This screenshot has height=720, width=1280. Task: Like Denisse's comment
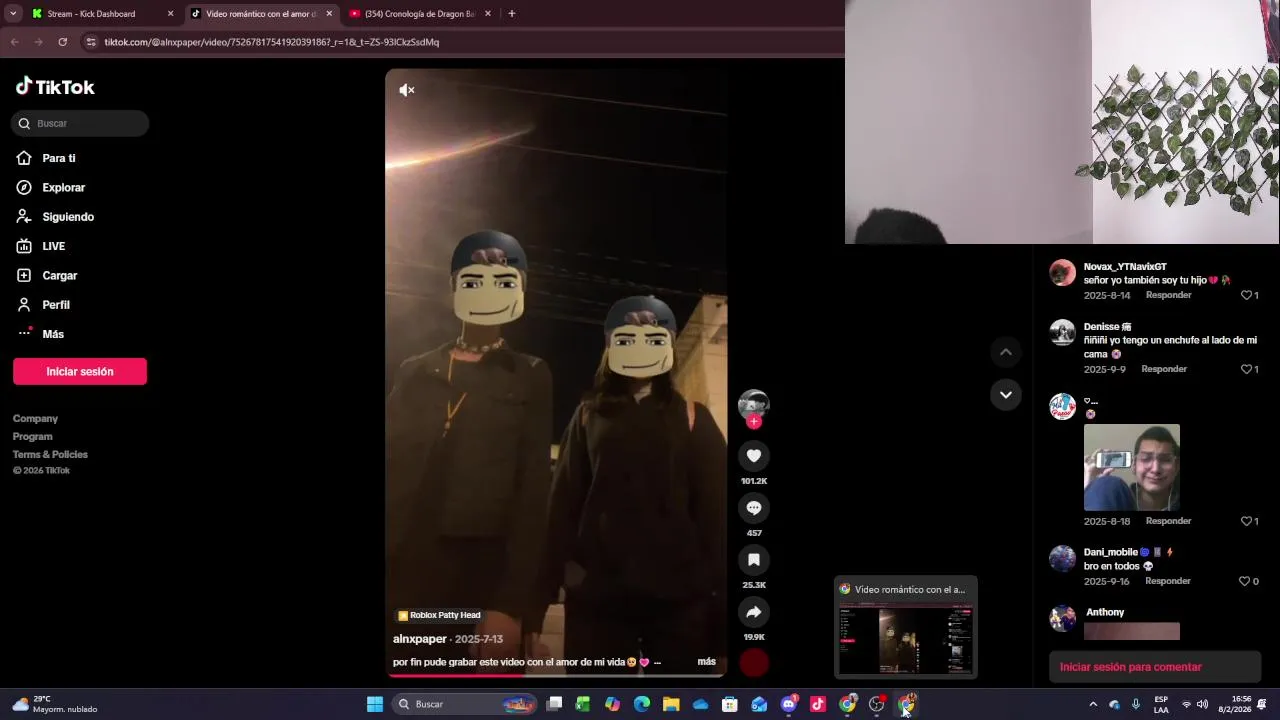(1247, 369)
